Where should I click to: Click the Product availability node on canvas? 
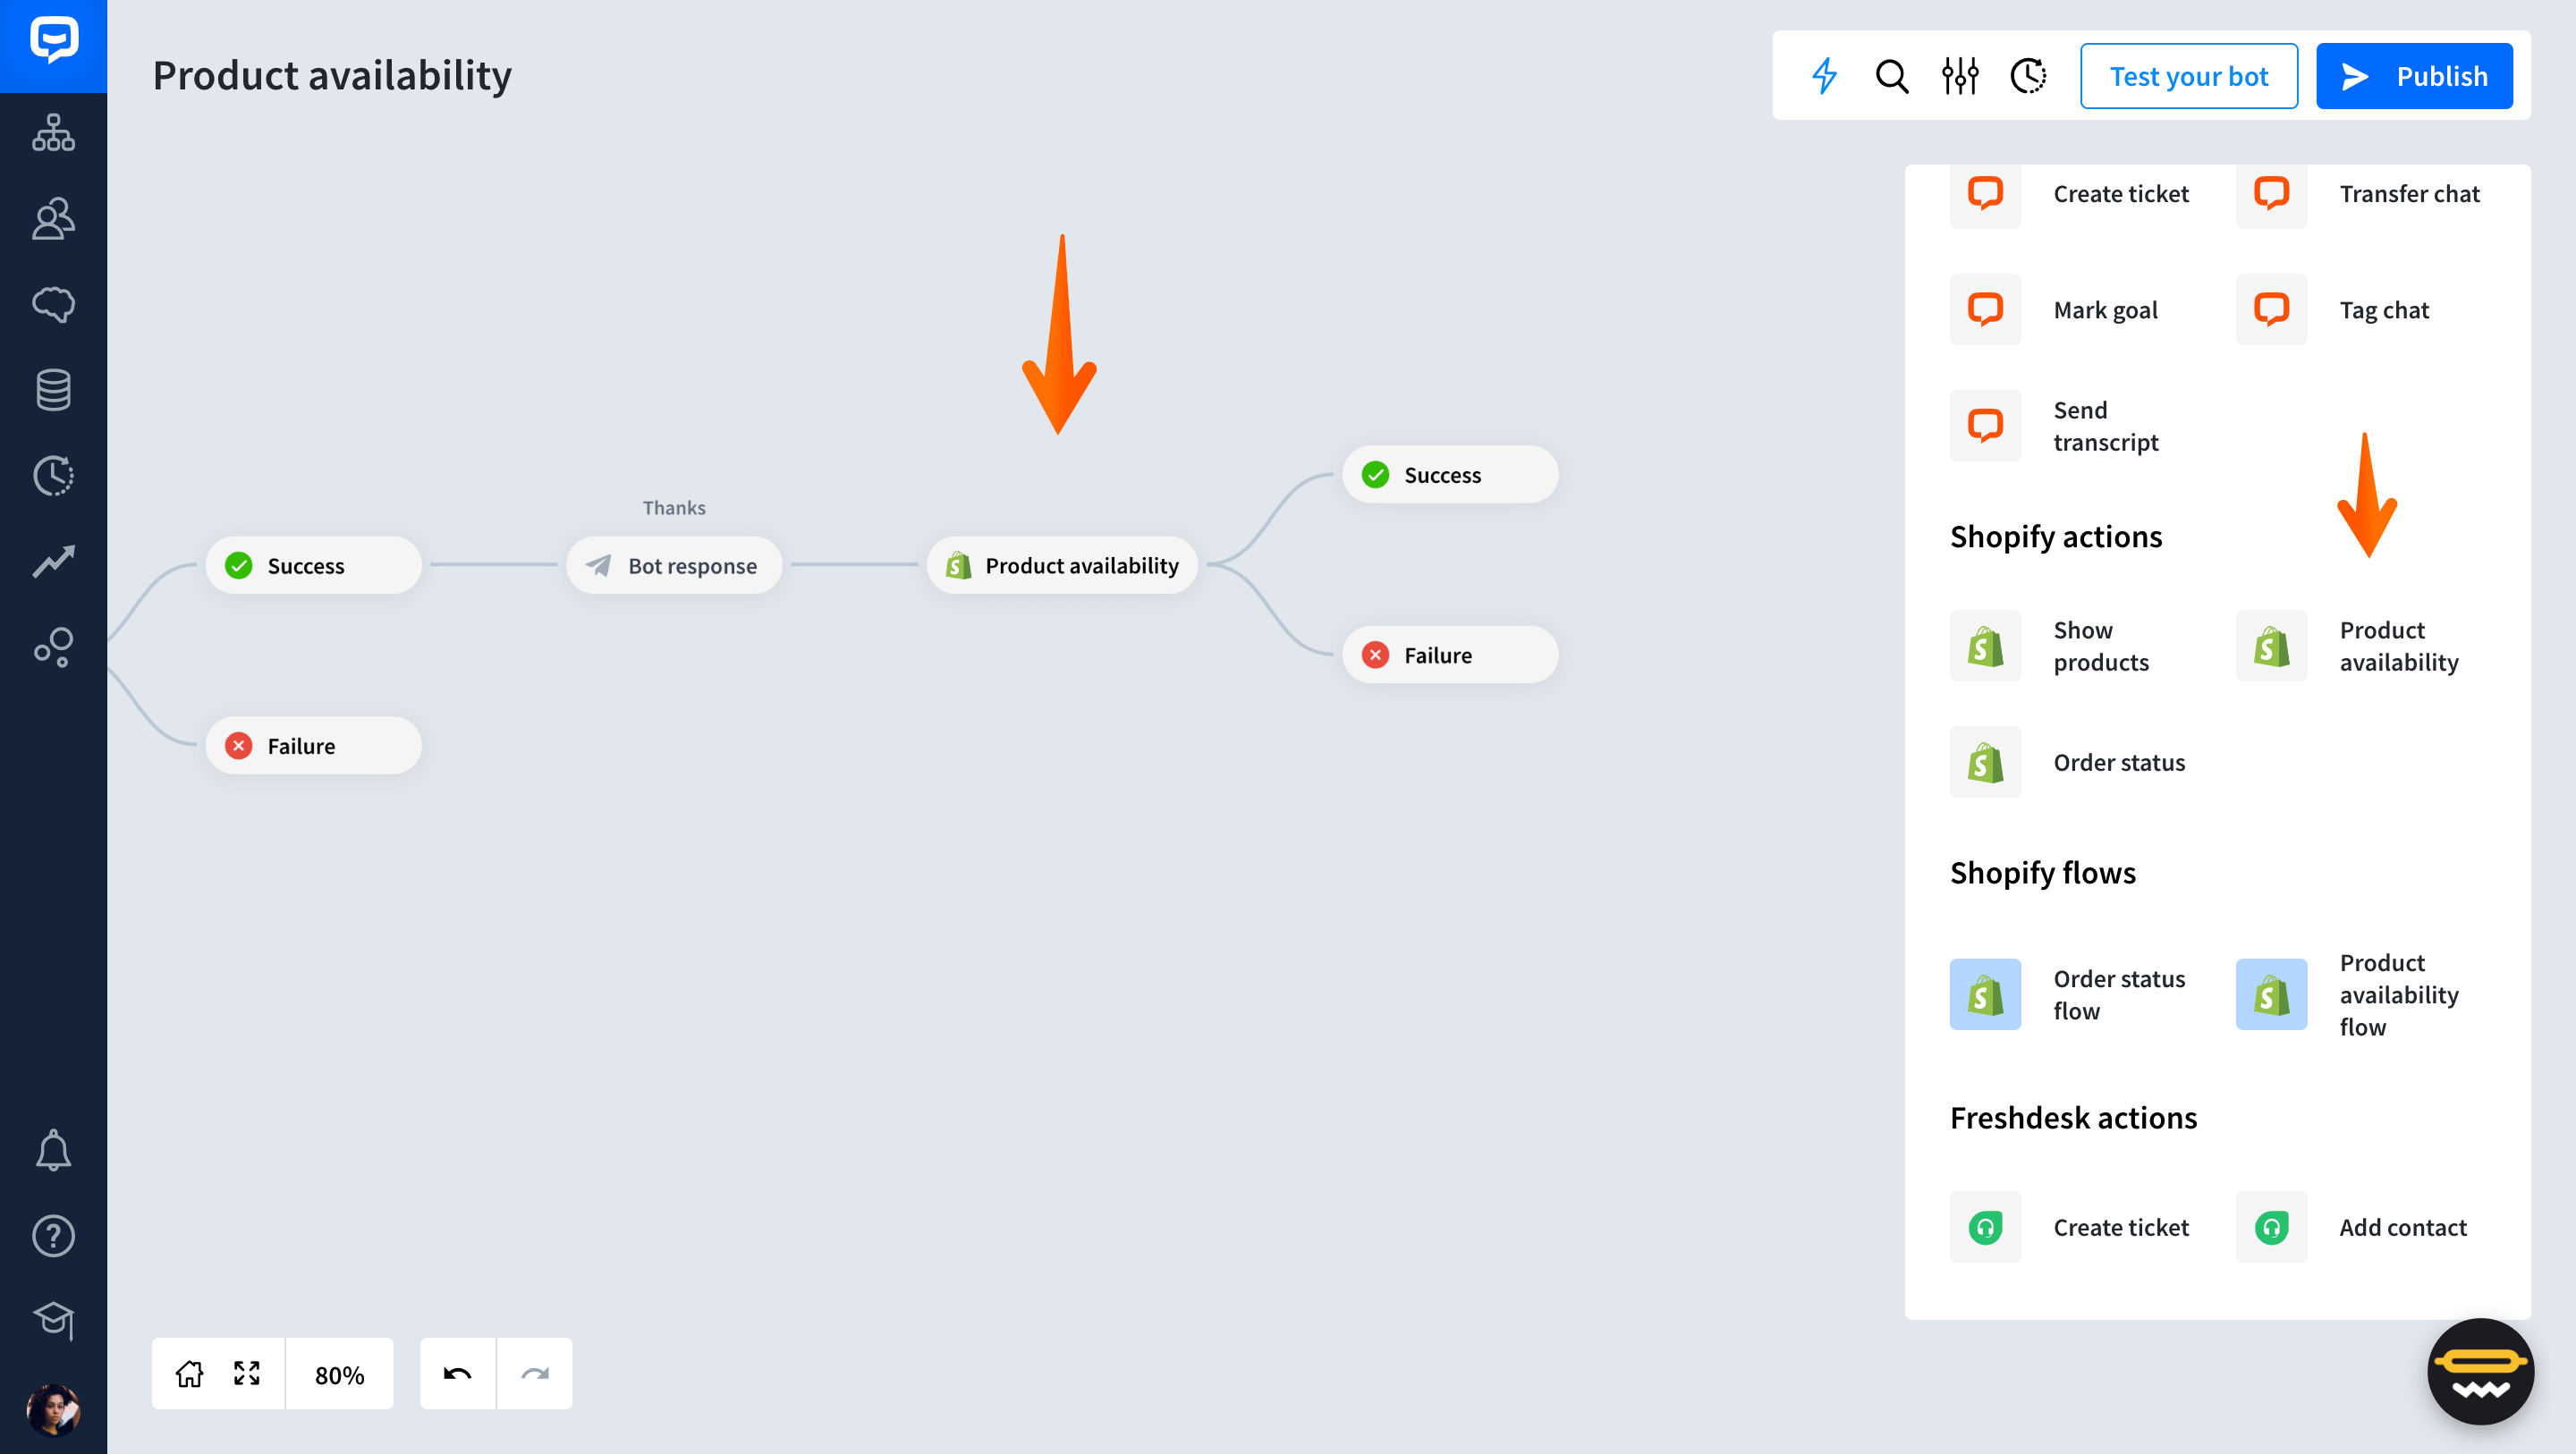pos(1062,565)
